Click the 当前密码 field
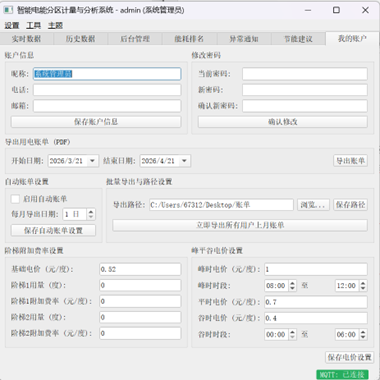Screen dimensions: 380x380 pos(305,74)
